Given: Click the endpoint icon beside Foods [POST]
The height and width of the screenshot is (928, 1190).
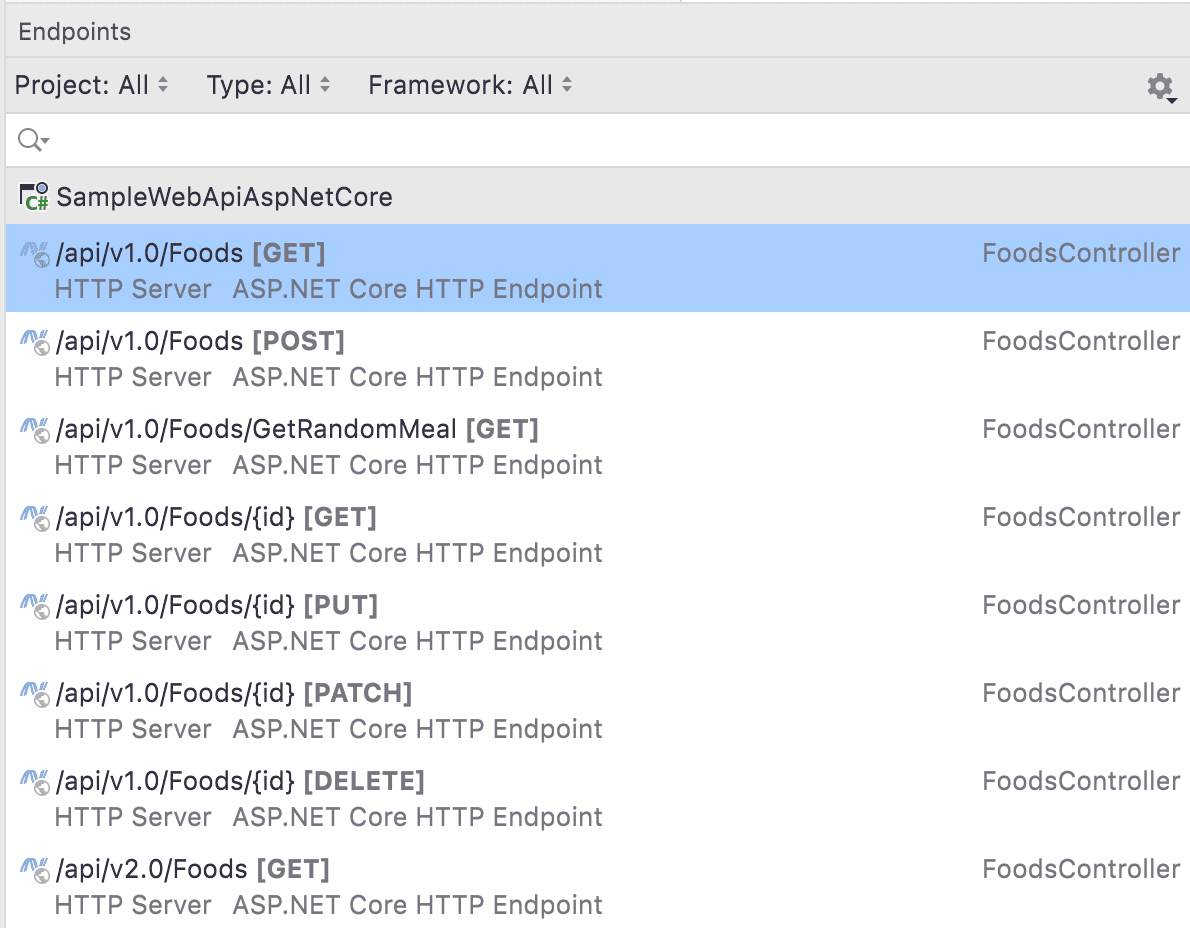Looking at the screenshot, I should 35,343.
